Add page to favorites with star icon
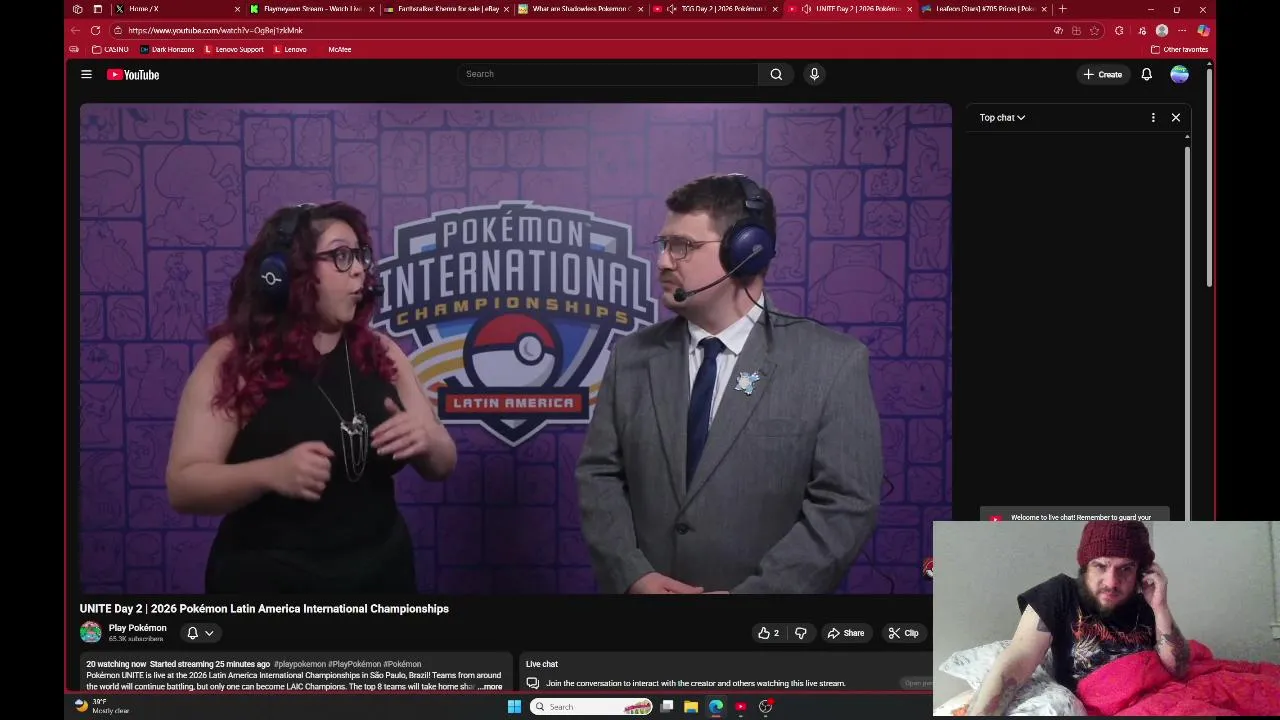Image resolution: width=1280 pixels, height=720 pixels. pyautogui.click(x=1095, y=30)
